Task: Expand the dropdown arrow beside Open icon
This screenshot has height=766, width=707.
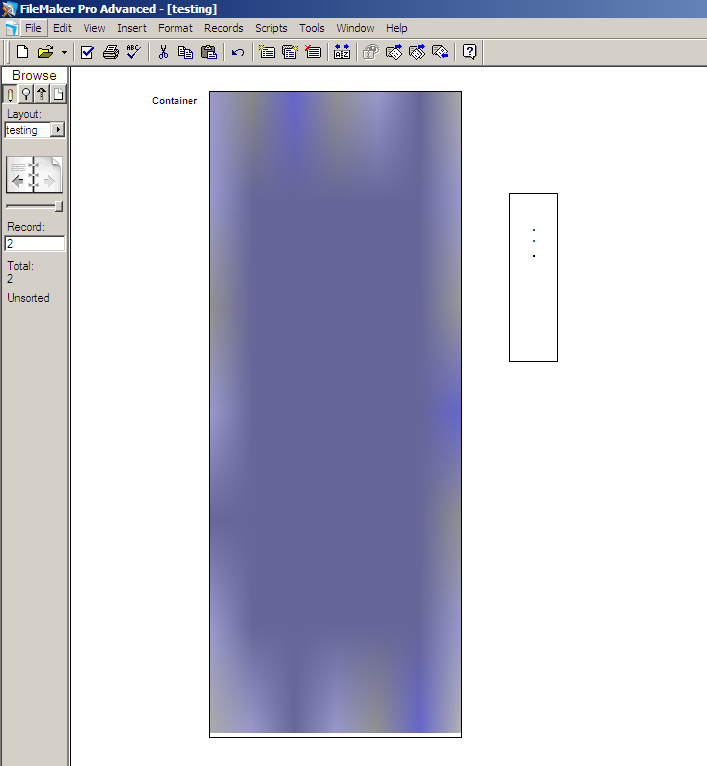Action: tap(64, 52)
